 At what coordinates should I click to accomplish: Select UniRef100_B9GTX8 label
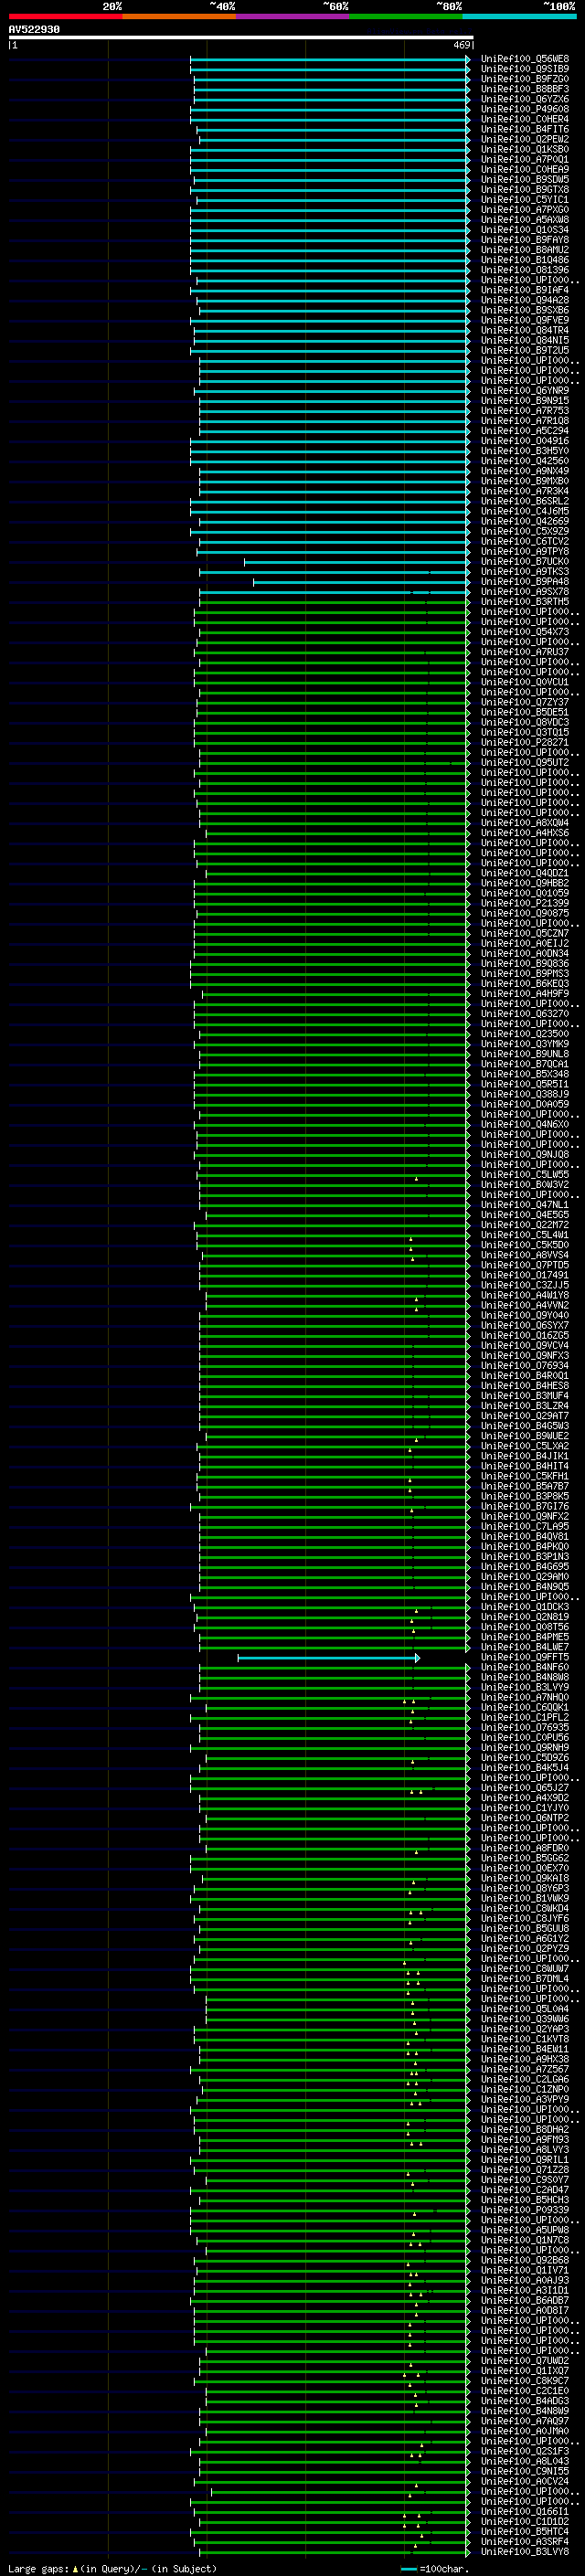tap(525, 190)
